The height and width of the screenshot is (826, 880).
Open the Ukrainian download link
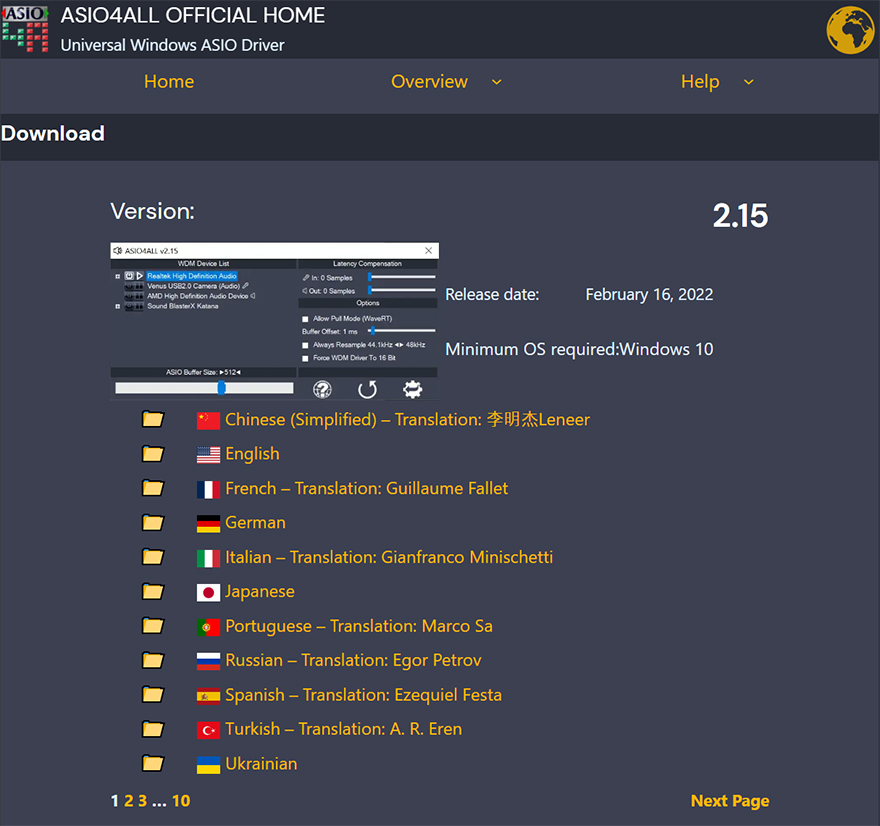[x=261, y=764]
